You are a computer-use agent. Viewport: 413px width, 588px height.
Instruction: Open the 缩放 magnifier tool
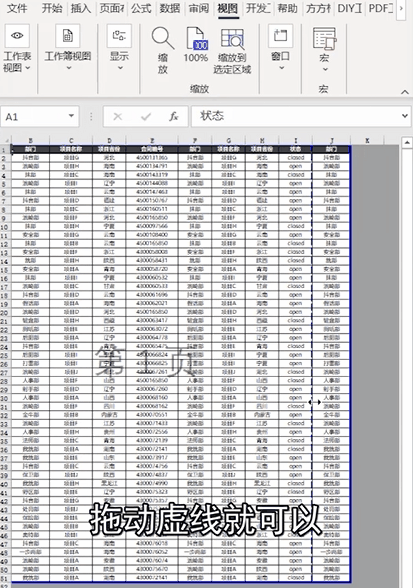click(163, 38)
